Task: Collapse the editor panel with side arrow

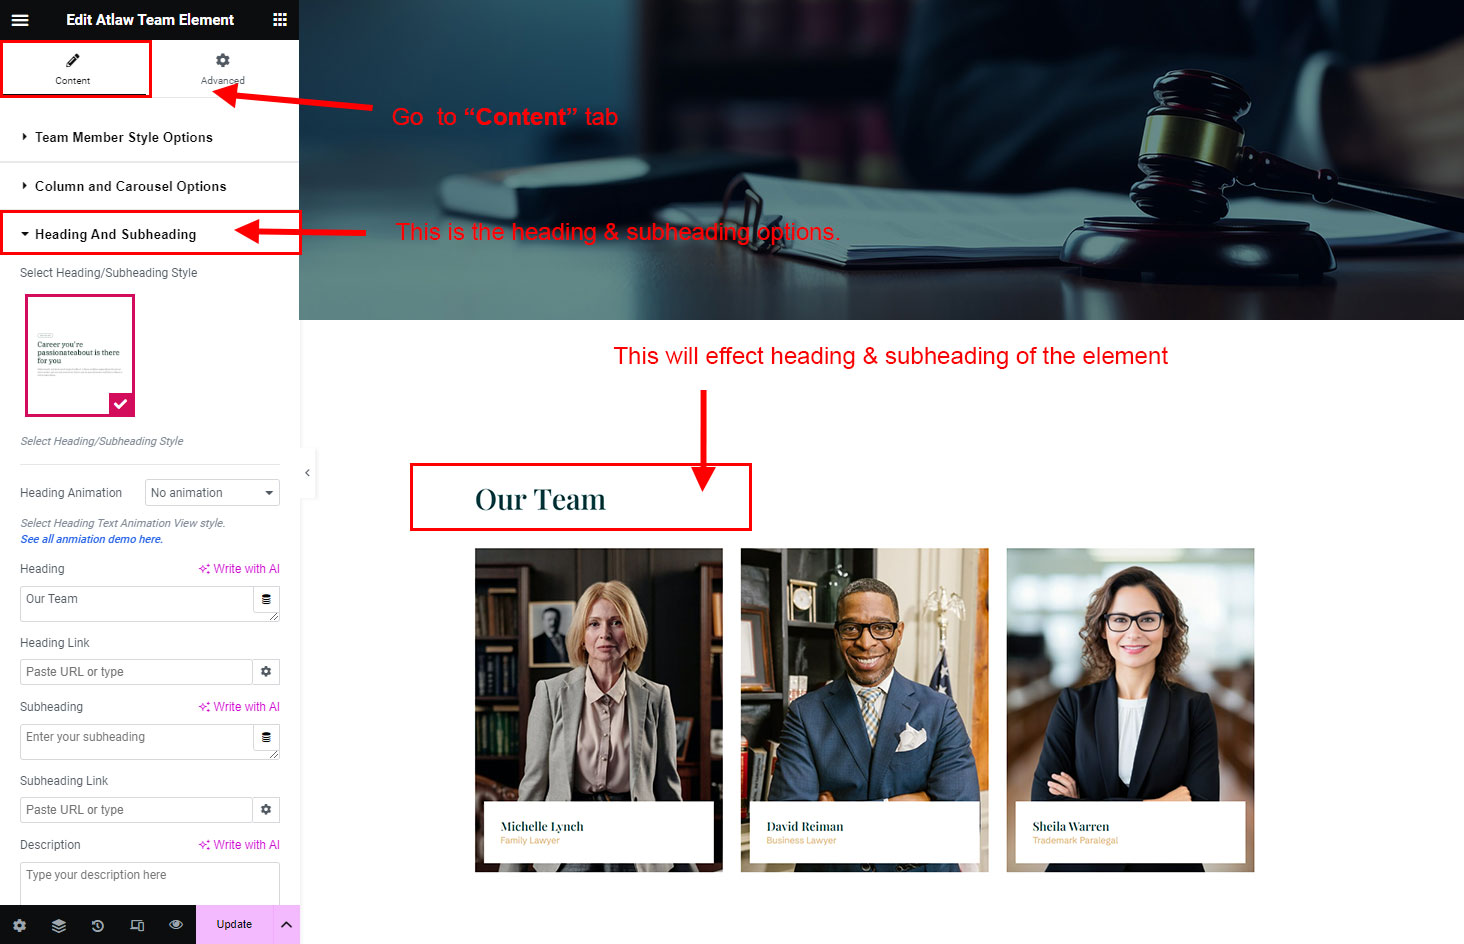Action: 307,473
